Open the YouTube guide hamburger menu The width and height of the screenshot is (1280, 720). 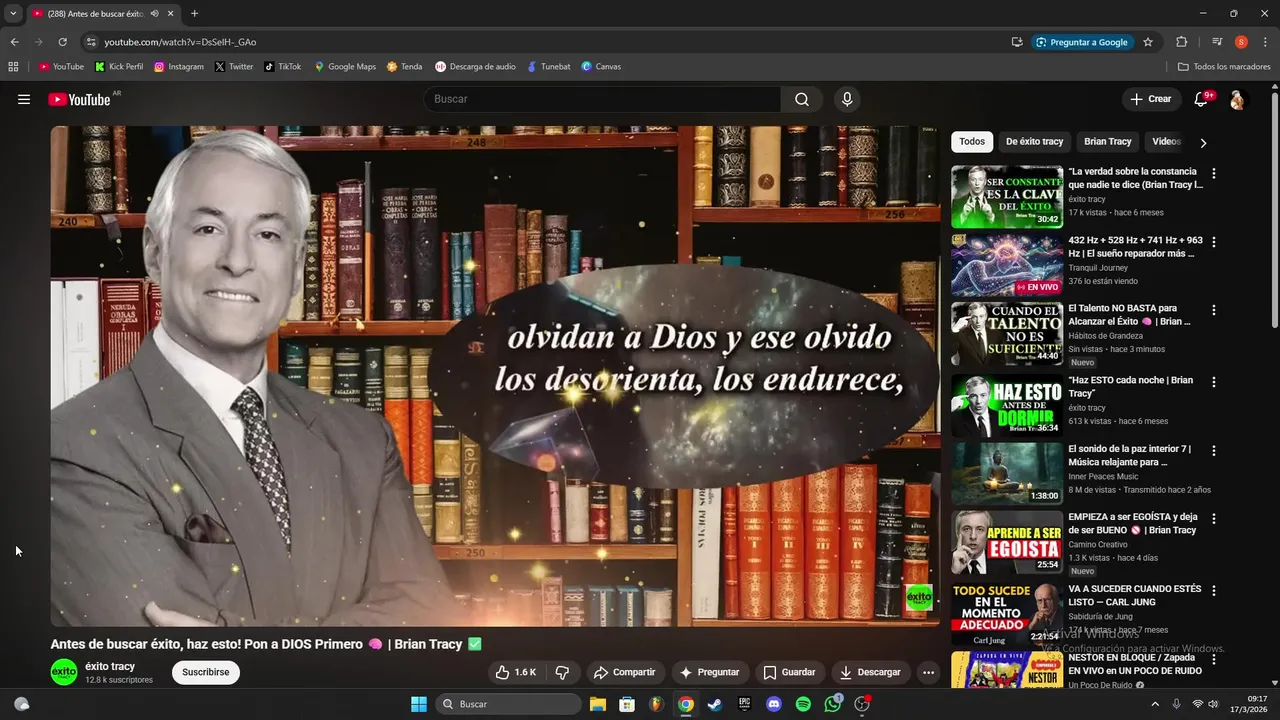pyautogui.click(x=24, y=99)
